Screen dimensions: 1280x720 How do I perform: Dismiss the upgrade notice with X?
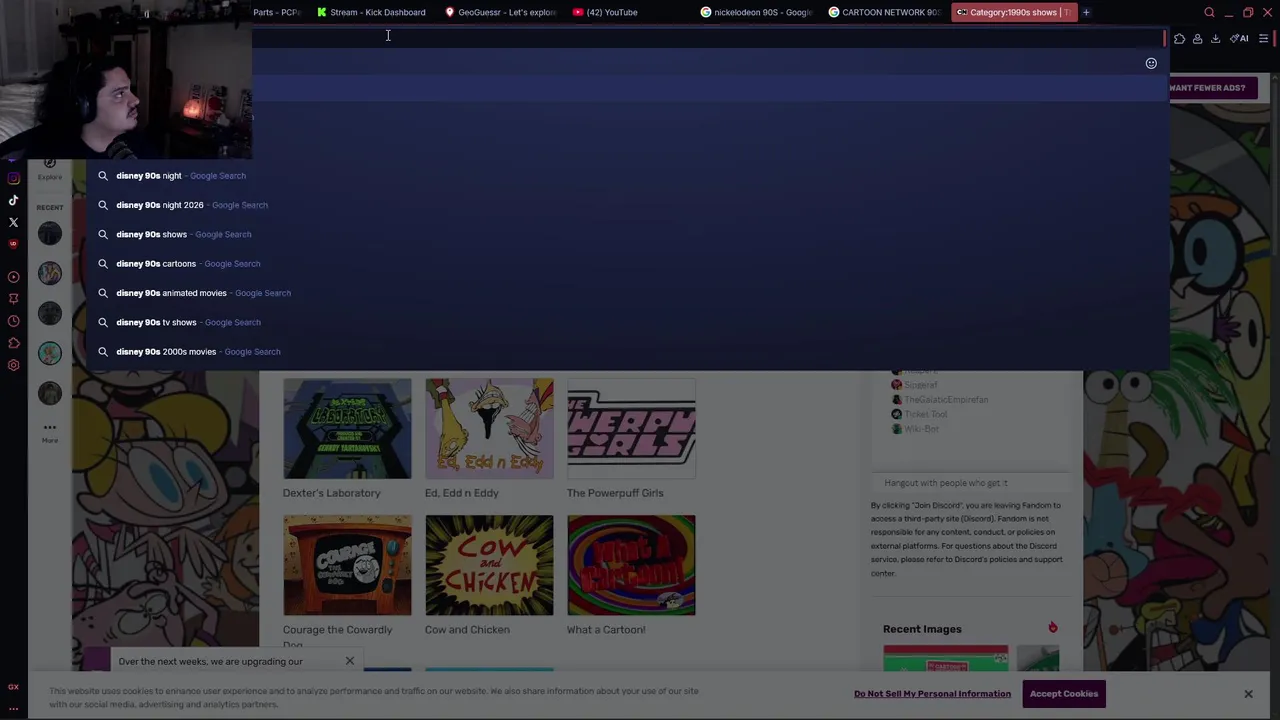tap(349, 661)
